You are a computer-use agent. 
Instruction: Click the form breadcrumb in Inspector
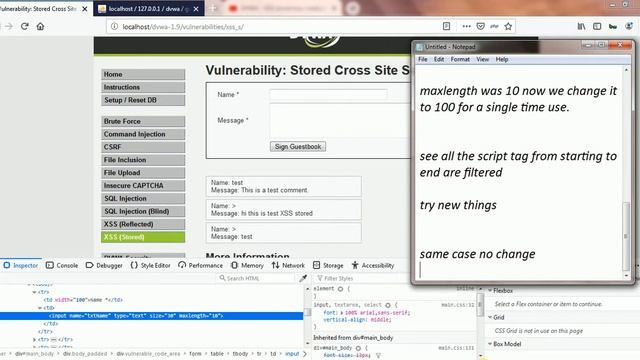[196, 354]
